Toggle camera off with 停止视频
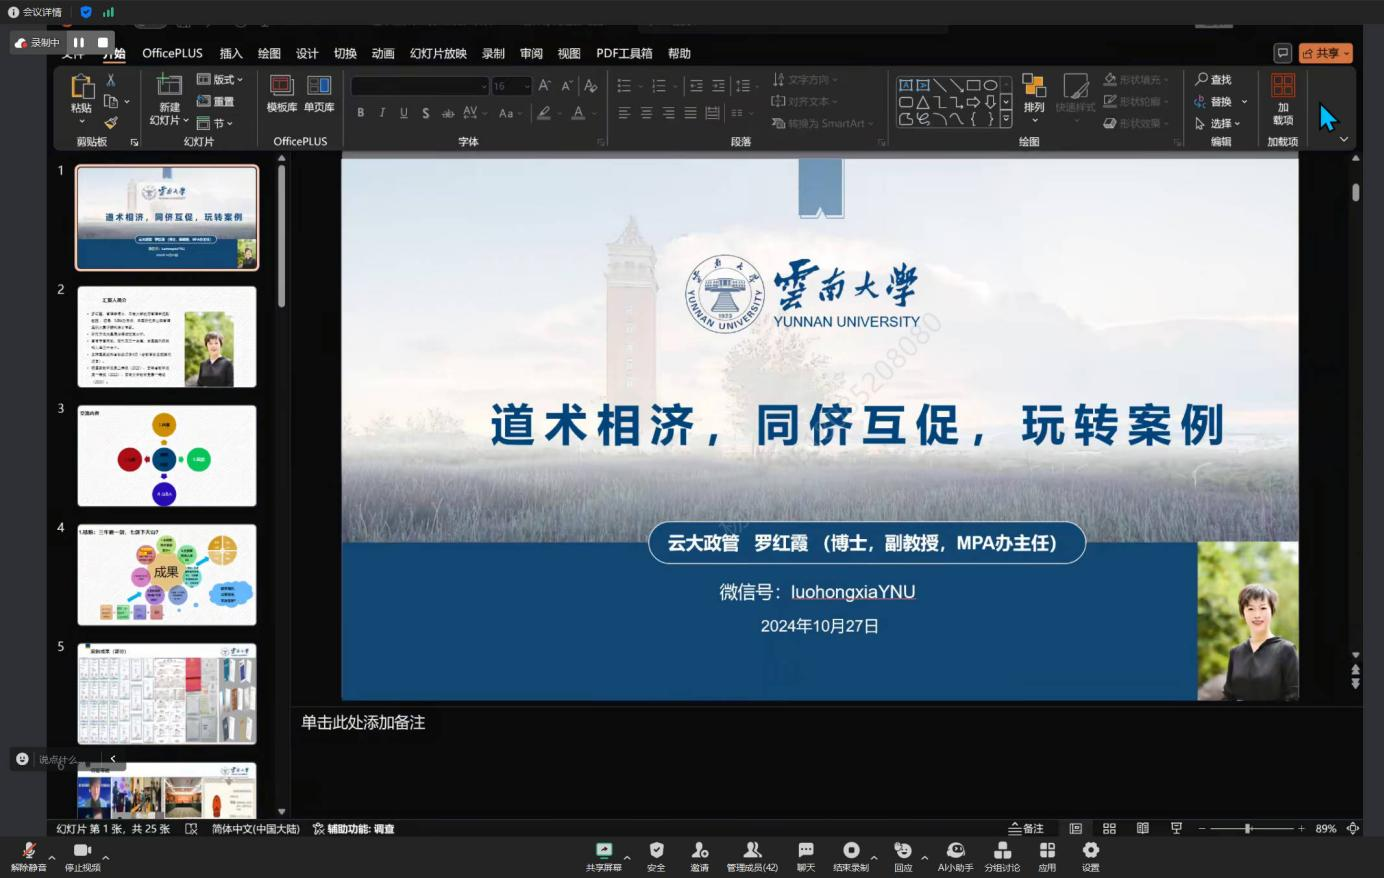 [82, 855]
